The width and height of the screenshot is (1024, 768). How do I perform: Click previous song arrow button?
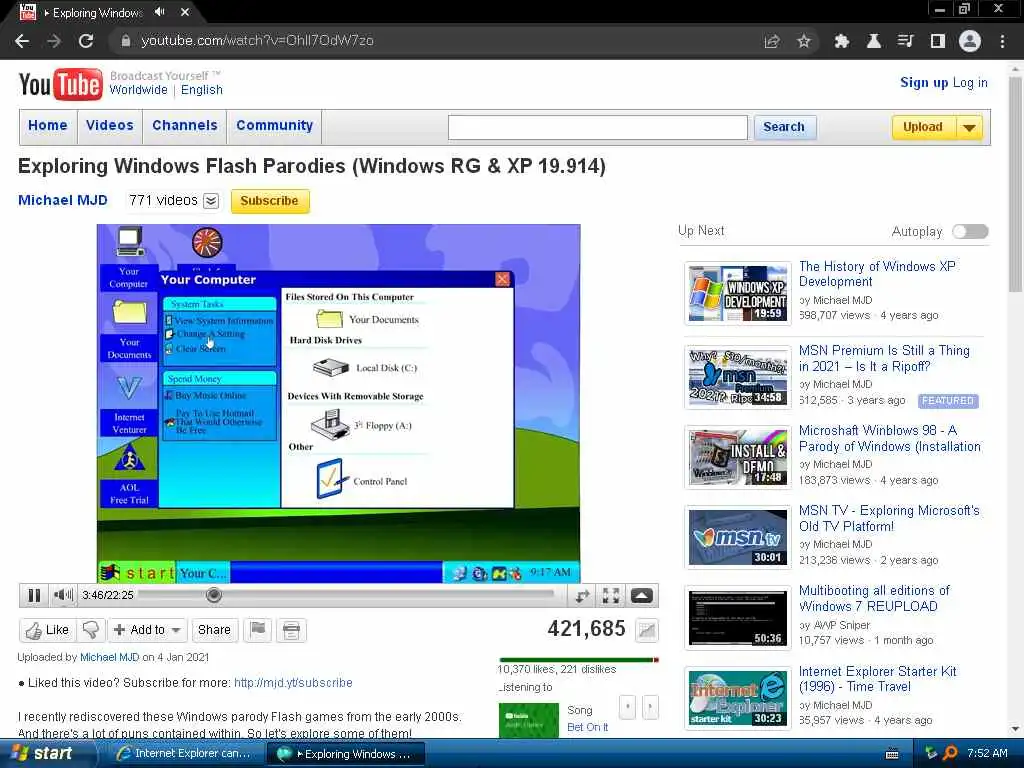pos(627,707)
